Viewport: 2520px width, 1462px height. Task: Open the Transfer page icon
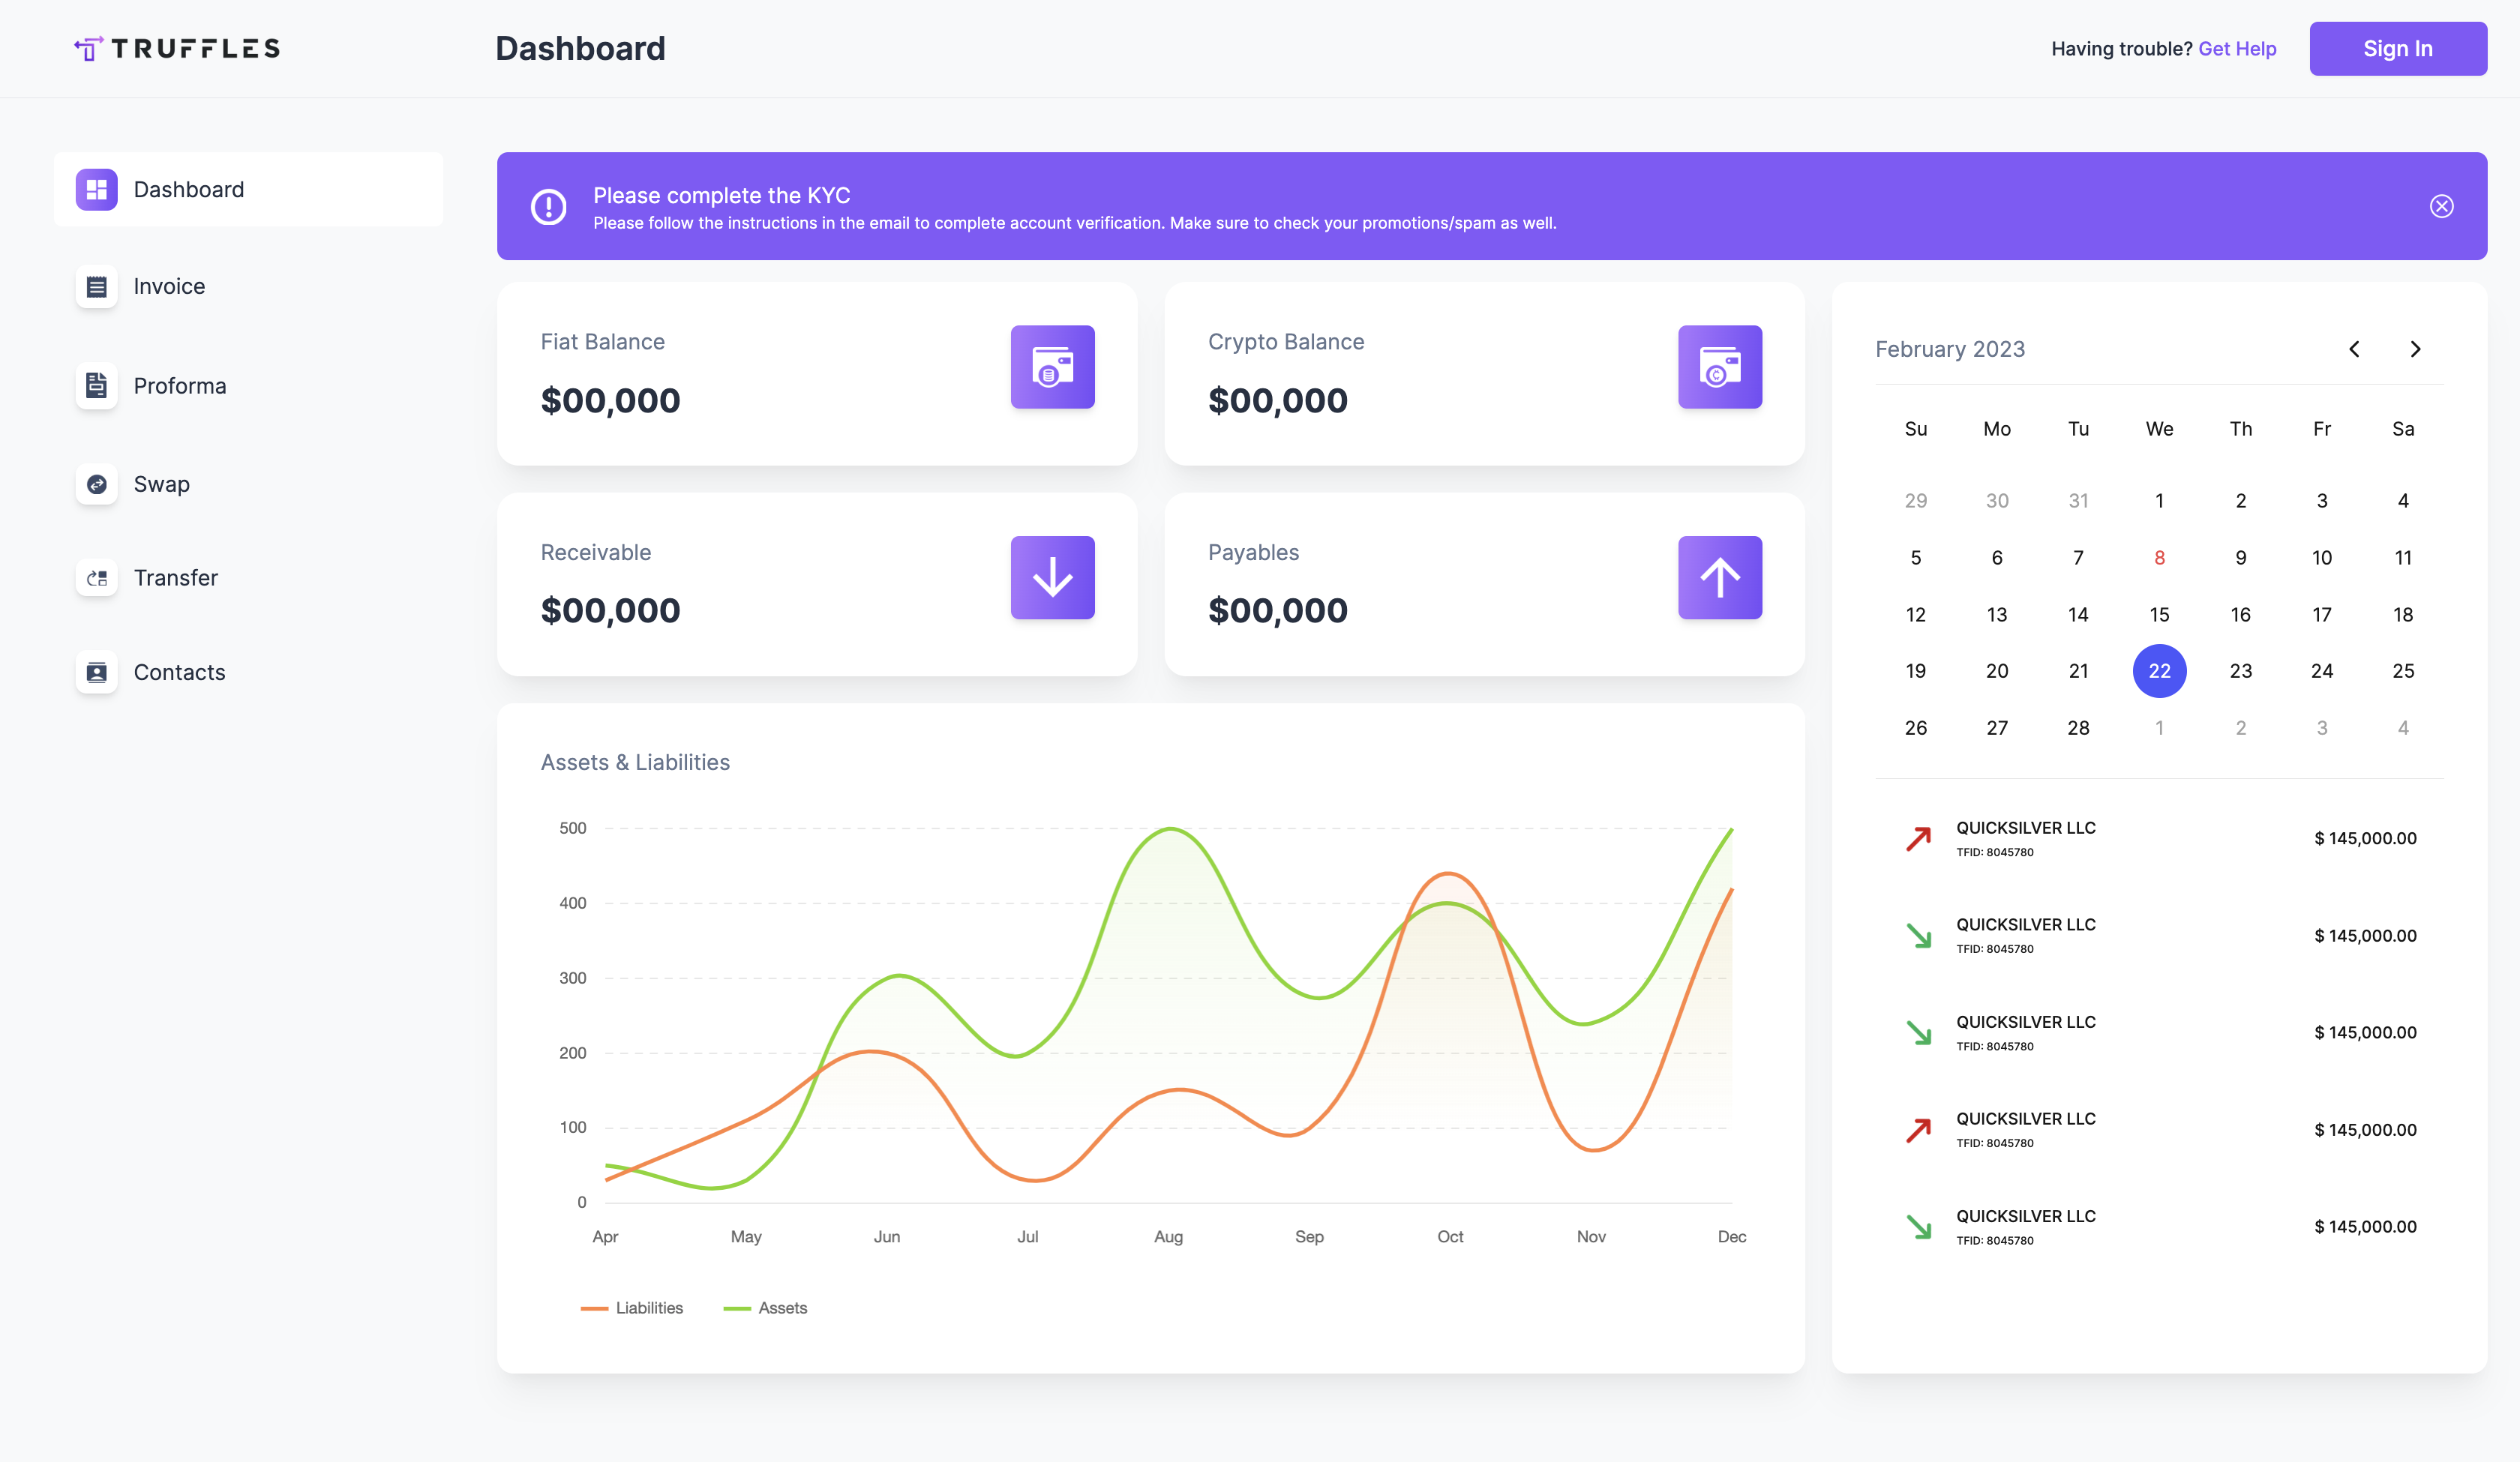[97, 578]
